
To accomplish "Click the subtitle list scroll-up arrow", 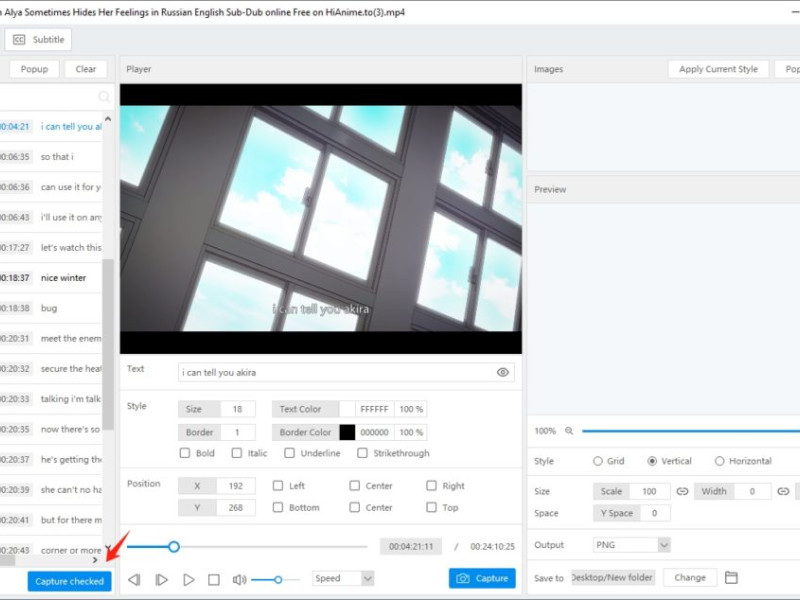I will coord(108,119).
